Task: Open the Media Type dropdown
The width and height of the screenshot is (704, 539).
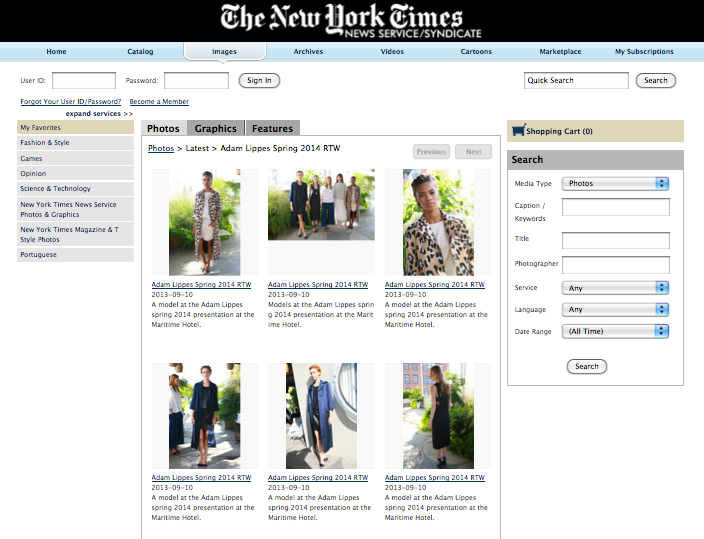Action: click(x=615, y=183)
